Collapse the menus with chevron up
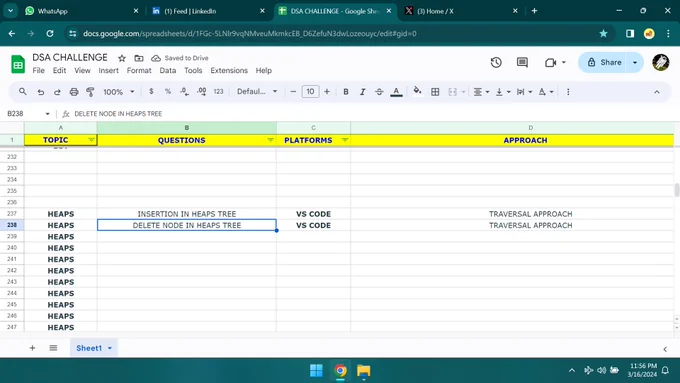 pyautogui.click(x=657, y=92)
